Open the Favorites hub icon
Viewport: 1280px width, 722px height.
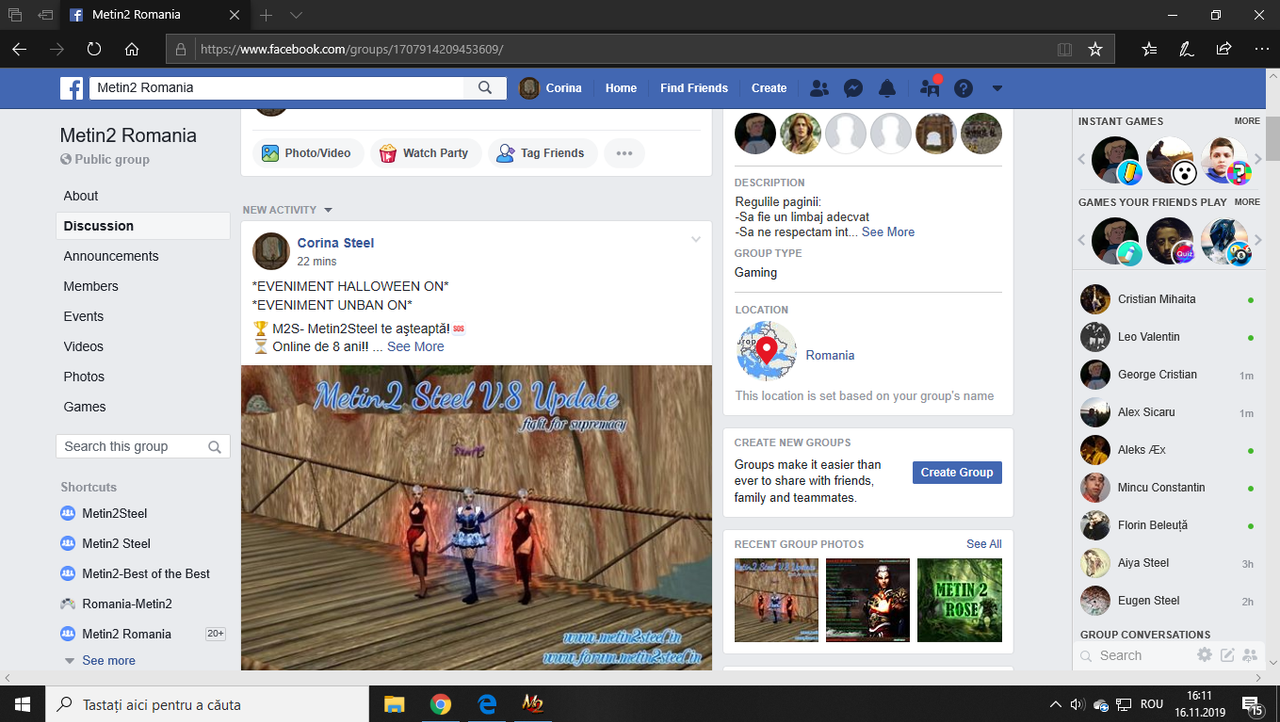click(1149, 49)
